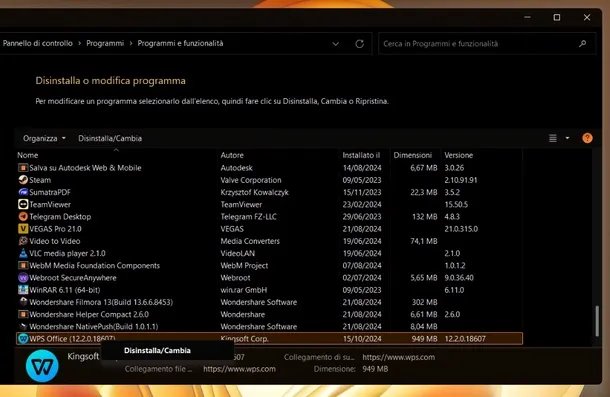Click the WPS Office row icon
The image size is (610, 397).
23,339
